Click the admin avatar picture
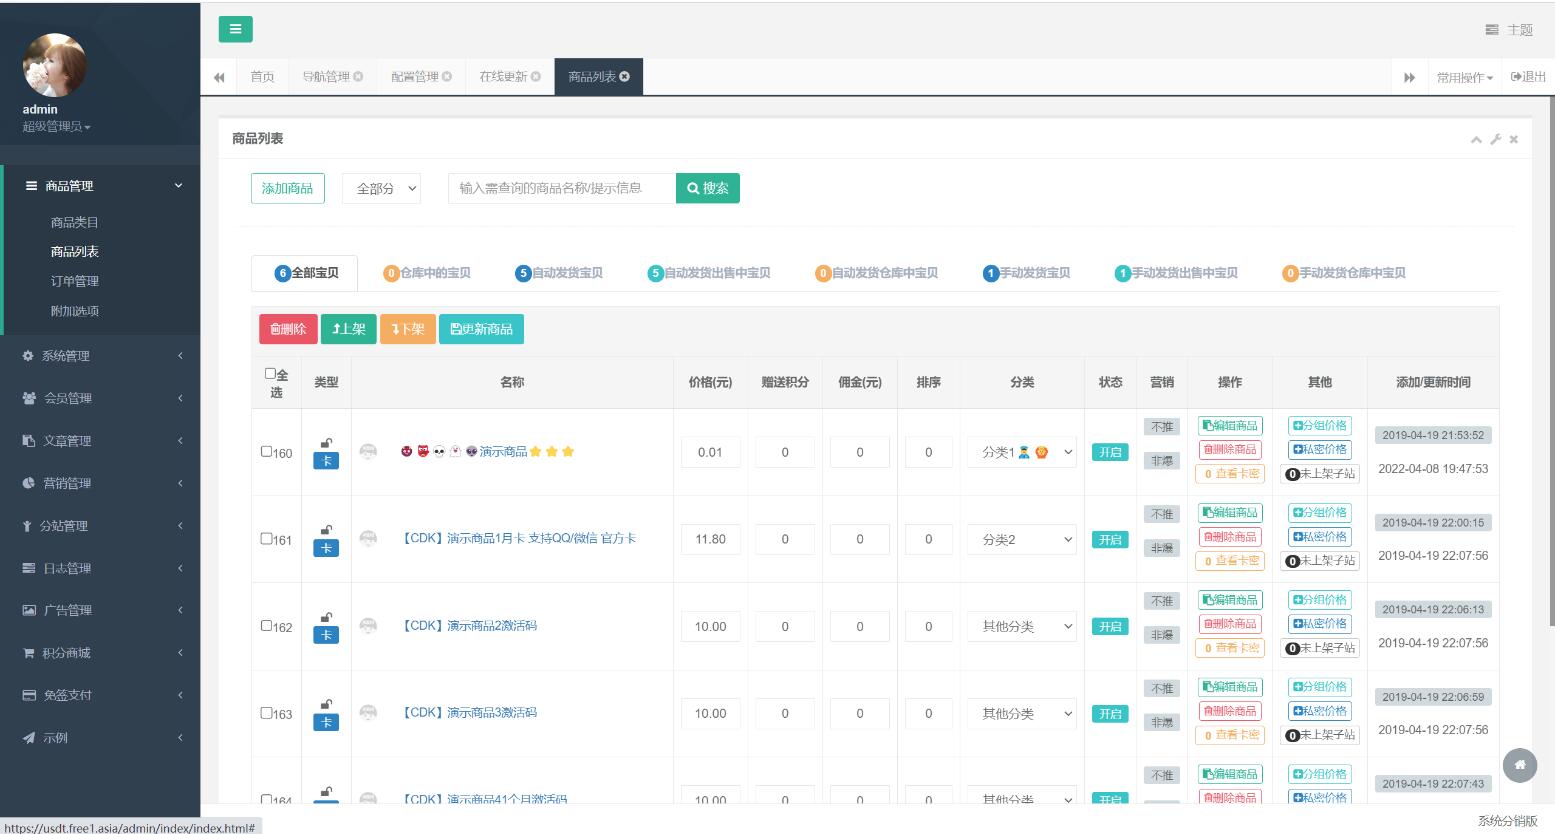 coord(55,65)
